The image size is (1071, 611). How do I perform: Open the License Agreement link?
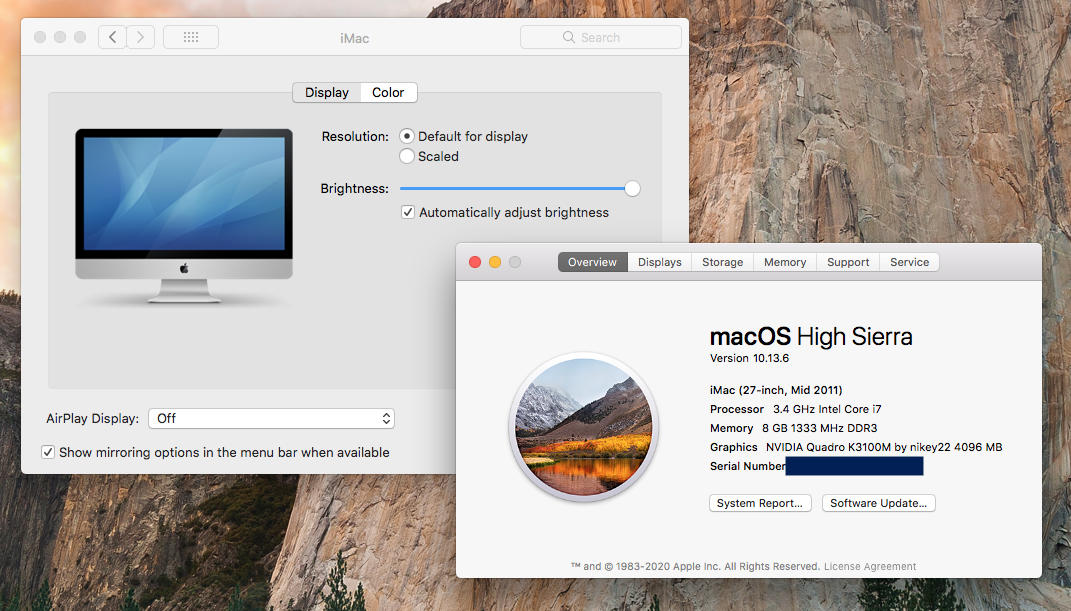tap(870, 567)
